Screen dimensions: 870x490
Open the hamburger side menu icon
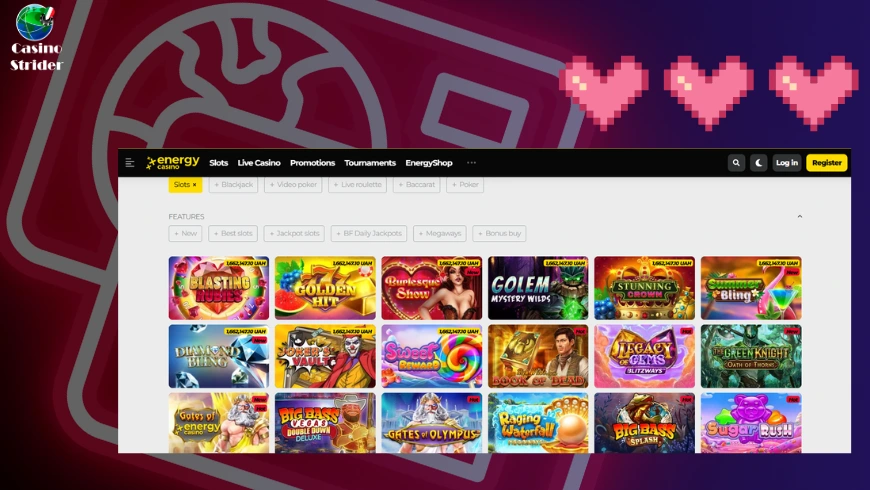pyautogui.click(x=130, y=163)
